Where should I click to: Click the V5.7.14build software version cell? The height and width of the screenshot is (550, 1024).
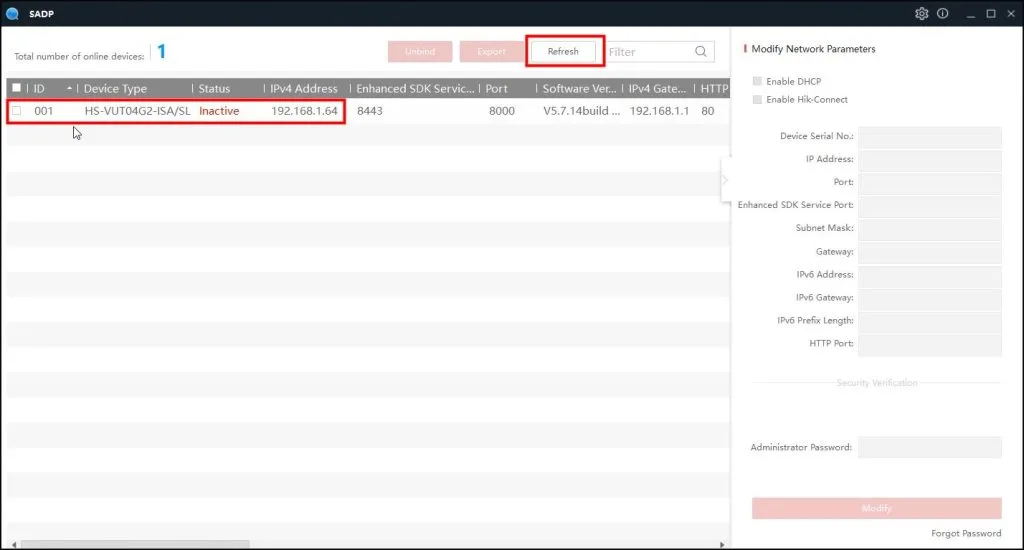point(581,111)
